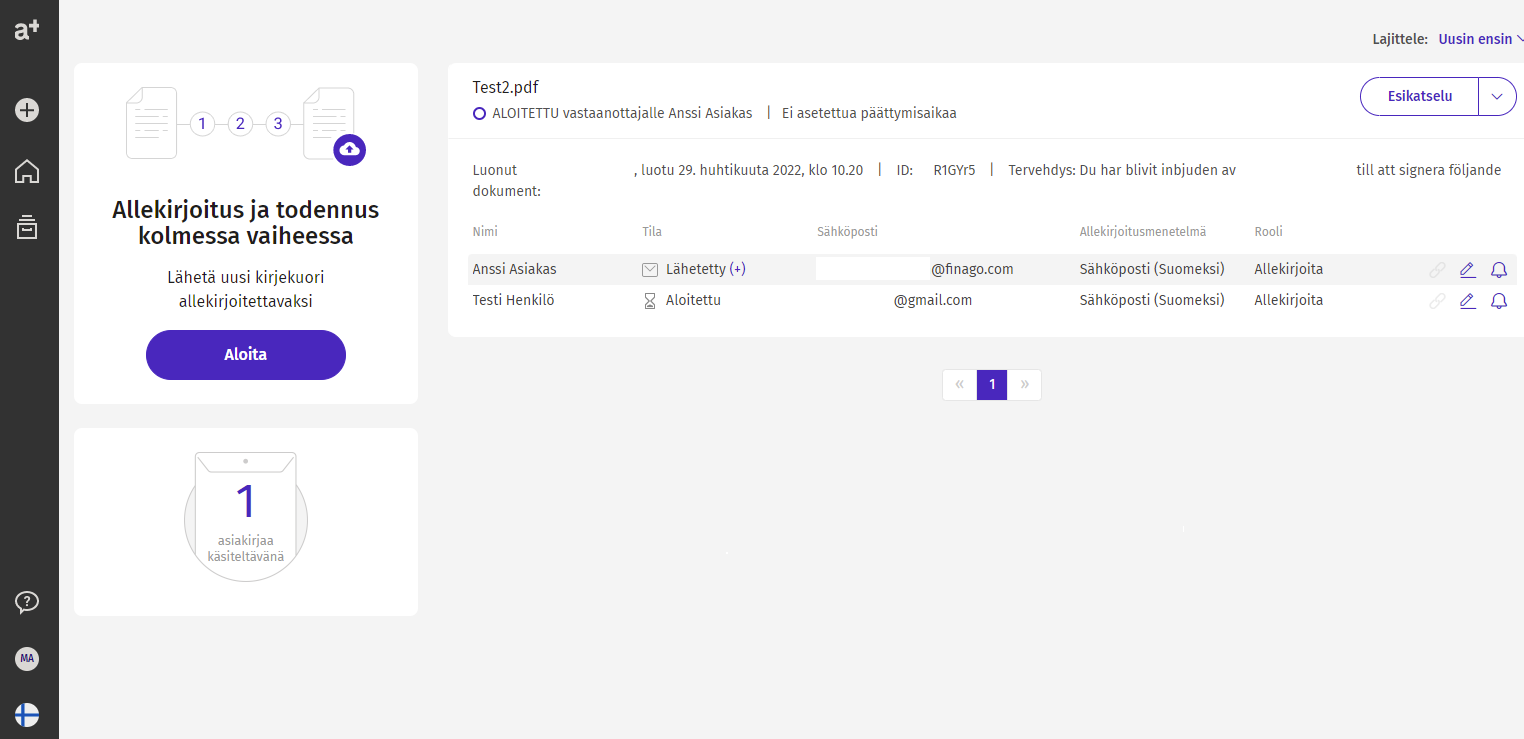Click the Esikatselu button
The height and width of the screenshot is (739, 1524).
1419,96
